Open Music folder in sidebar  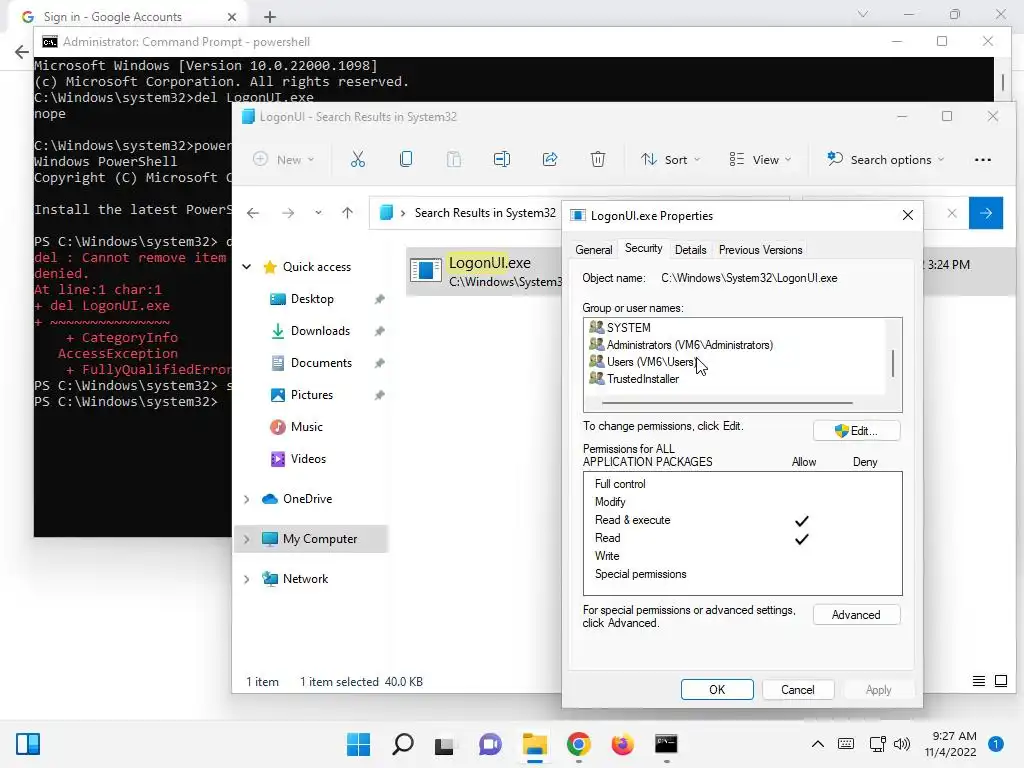pos(306,426)
